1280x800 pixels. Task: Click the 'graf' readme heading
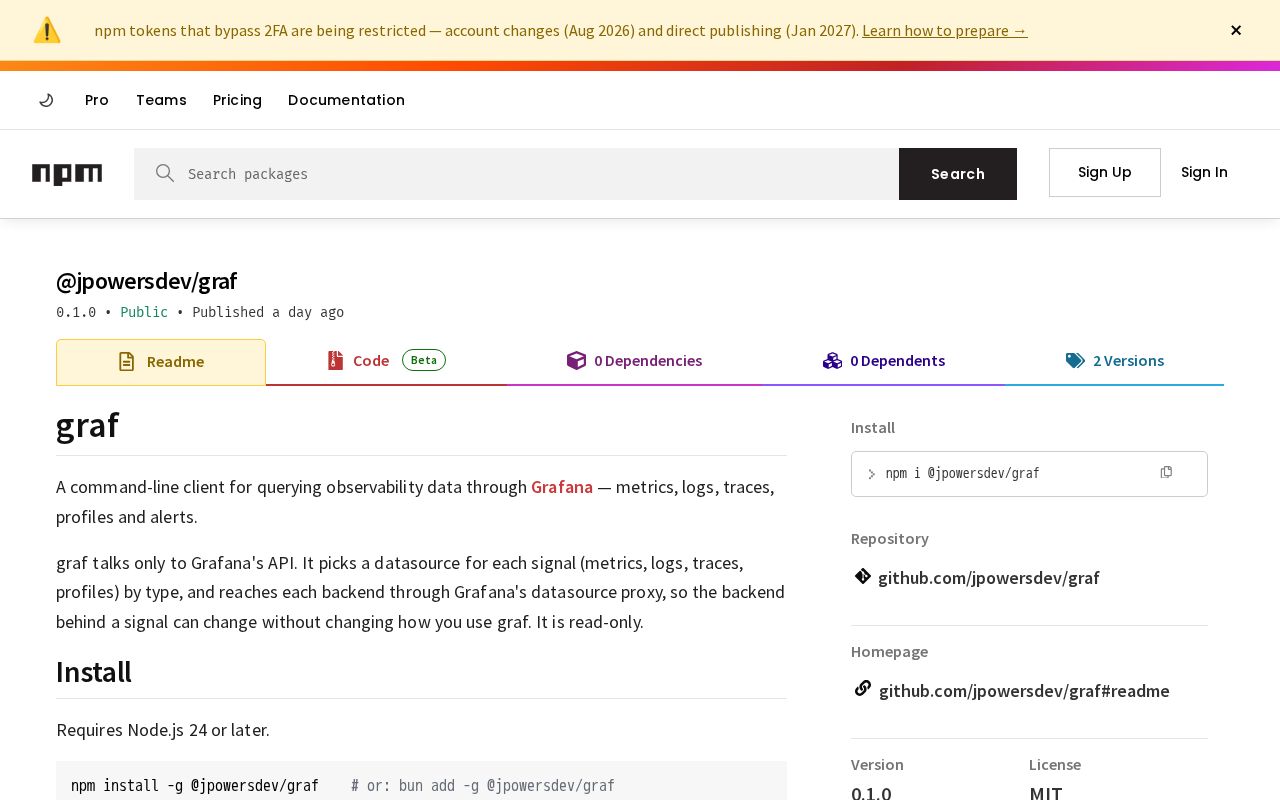pos(87,425)
